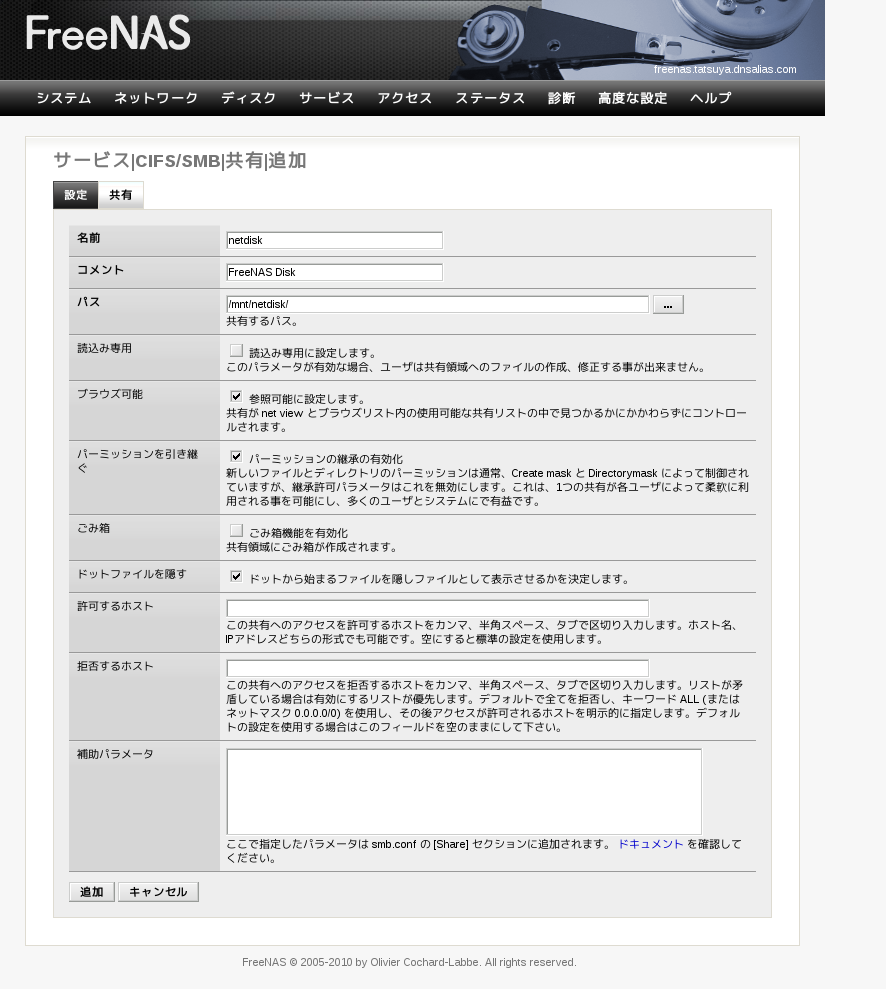This screenshot has height=989, width=886.
Task: Click the 読込み専用に設定します。 label
Action: pos(313,353)
